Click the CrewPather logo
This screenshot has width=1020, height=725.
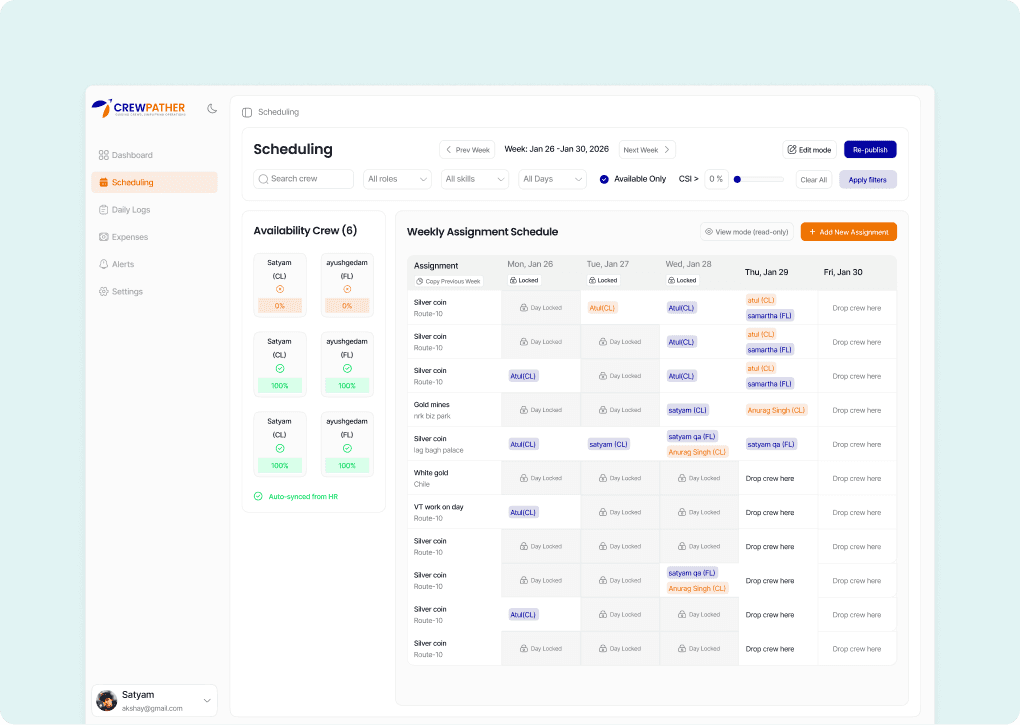tap(138, 108)
